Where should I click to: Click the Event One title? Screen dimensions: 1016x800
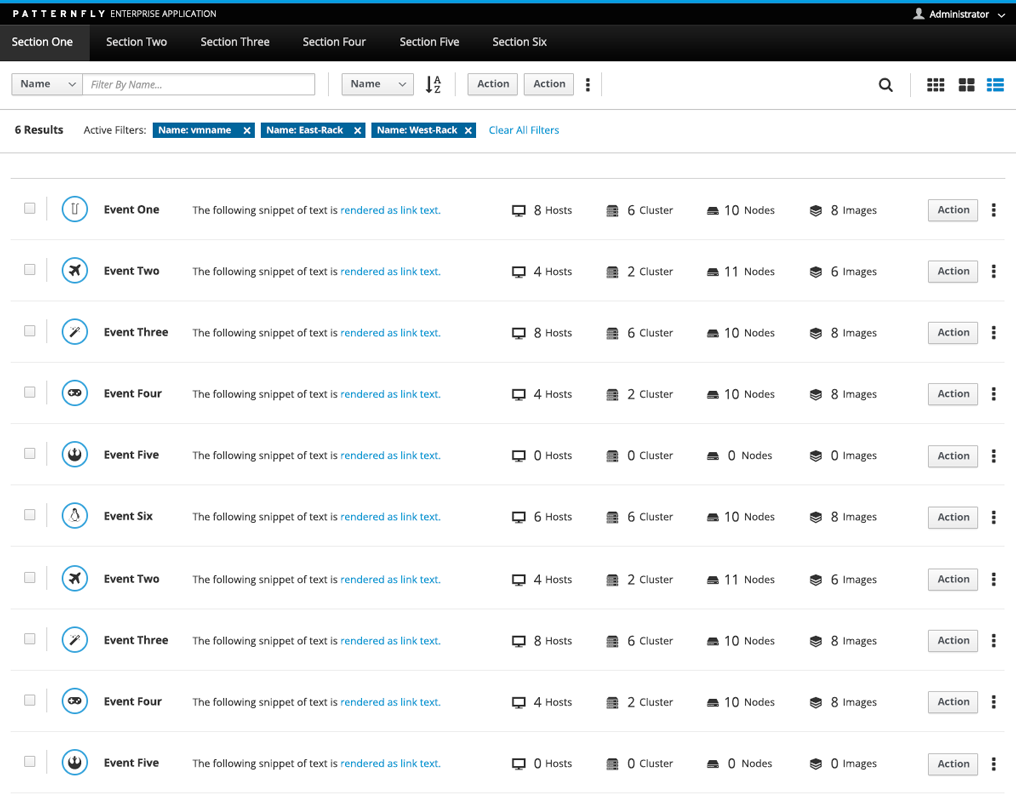pos(132,210)
